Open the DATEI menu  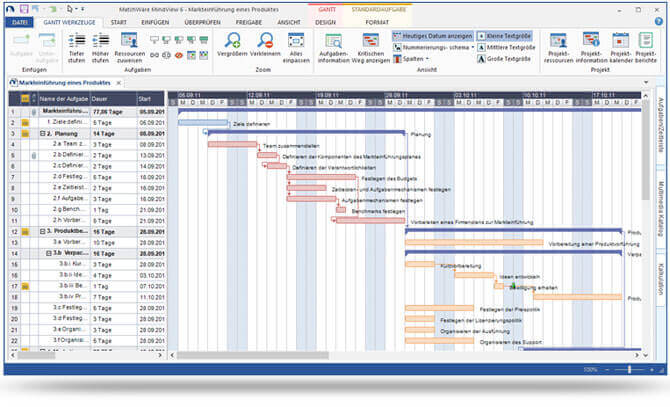point(19,22)
